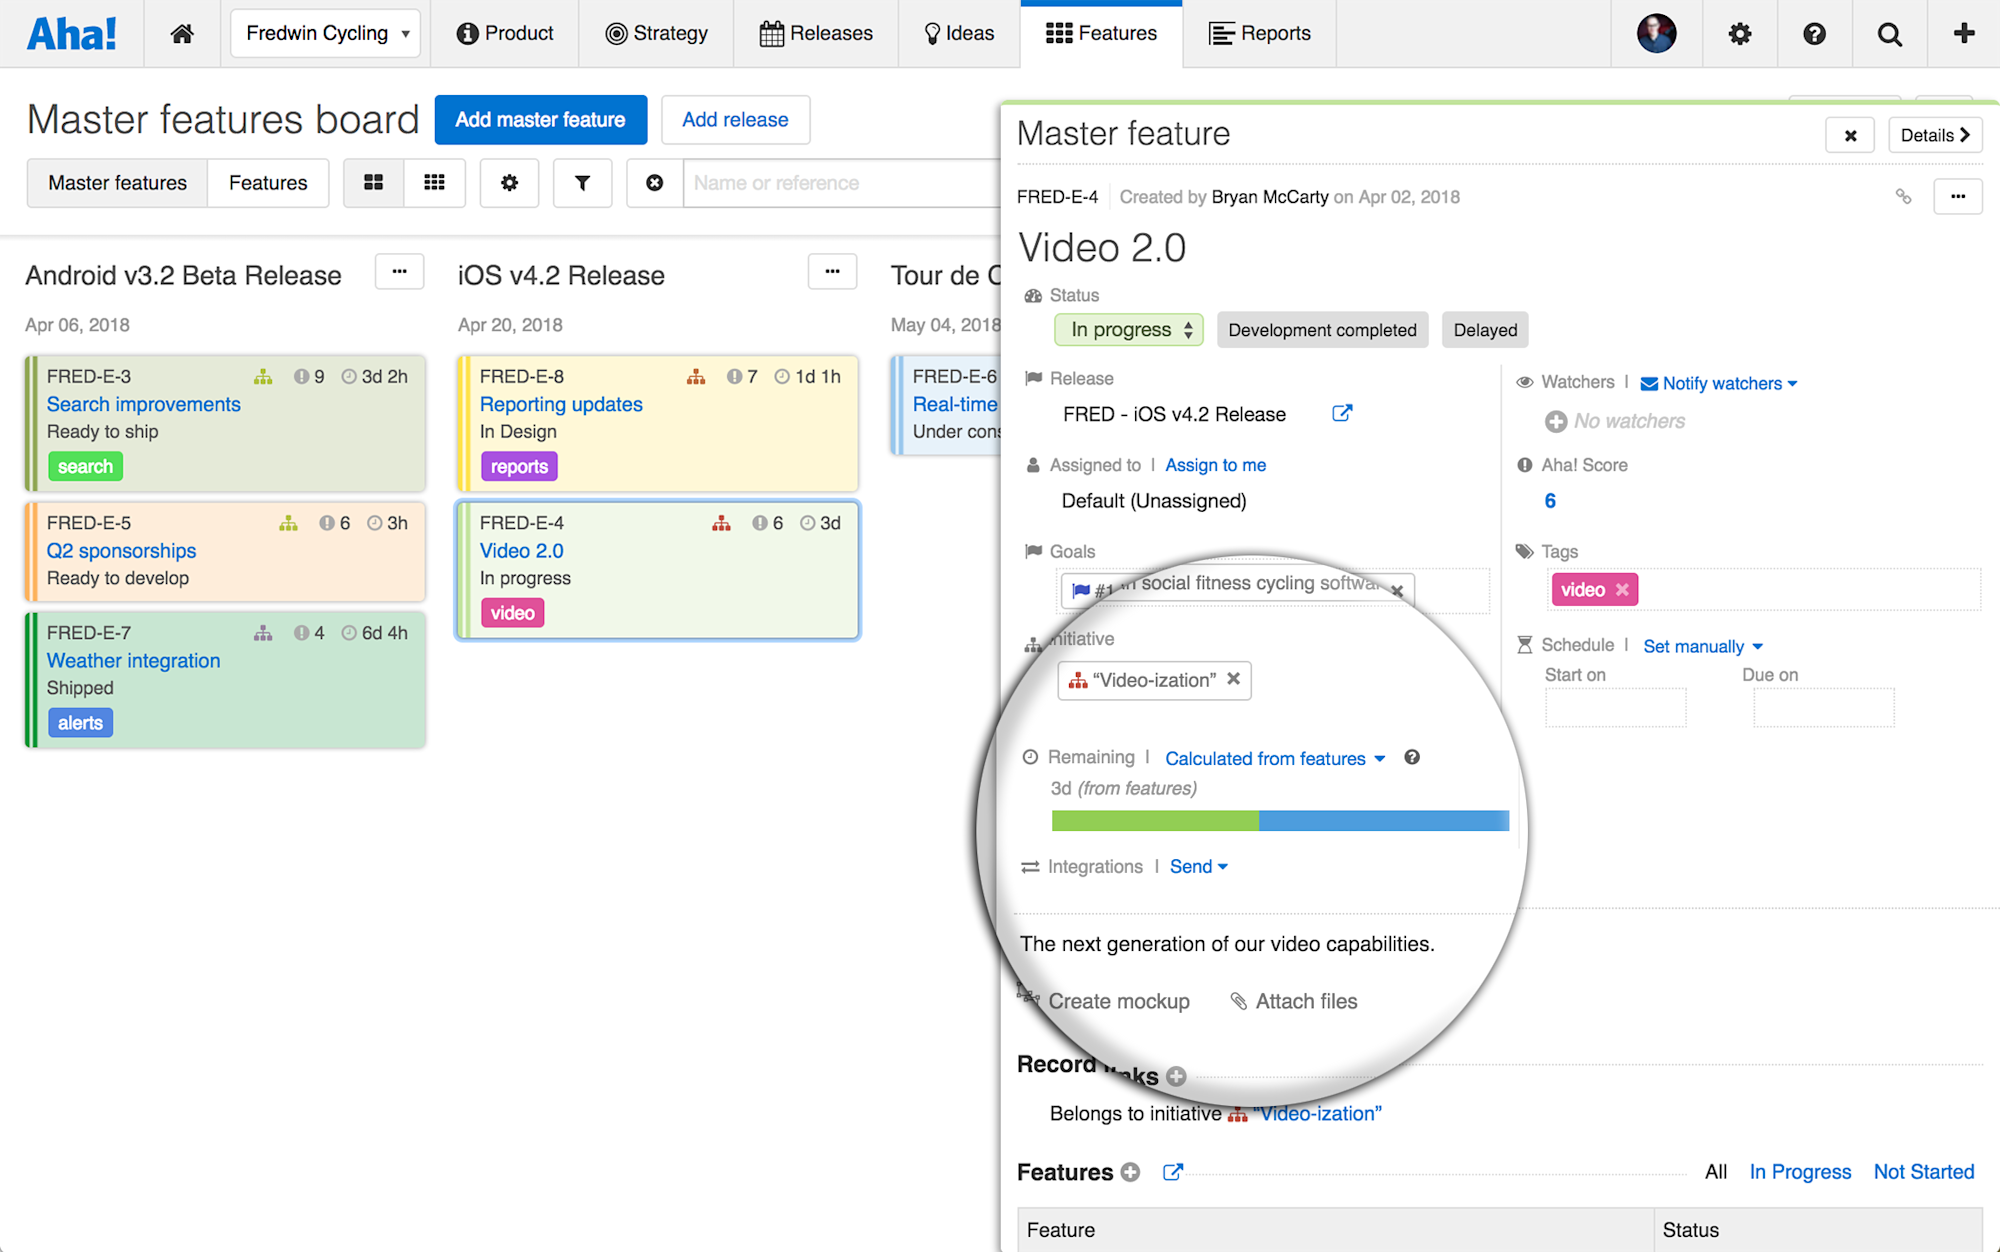Screen dimensions: 2000x1252
Task: Click the Name or reference search field
Action: coord(840,183)
